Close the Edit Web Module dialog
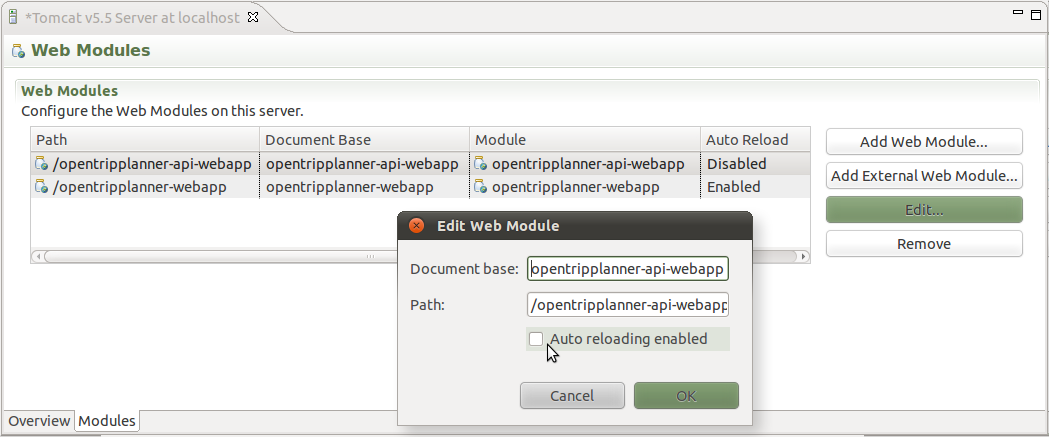 [416, 226]
